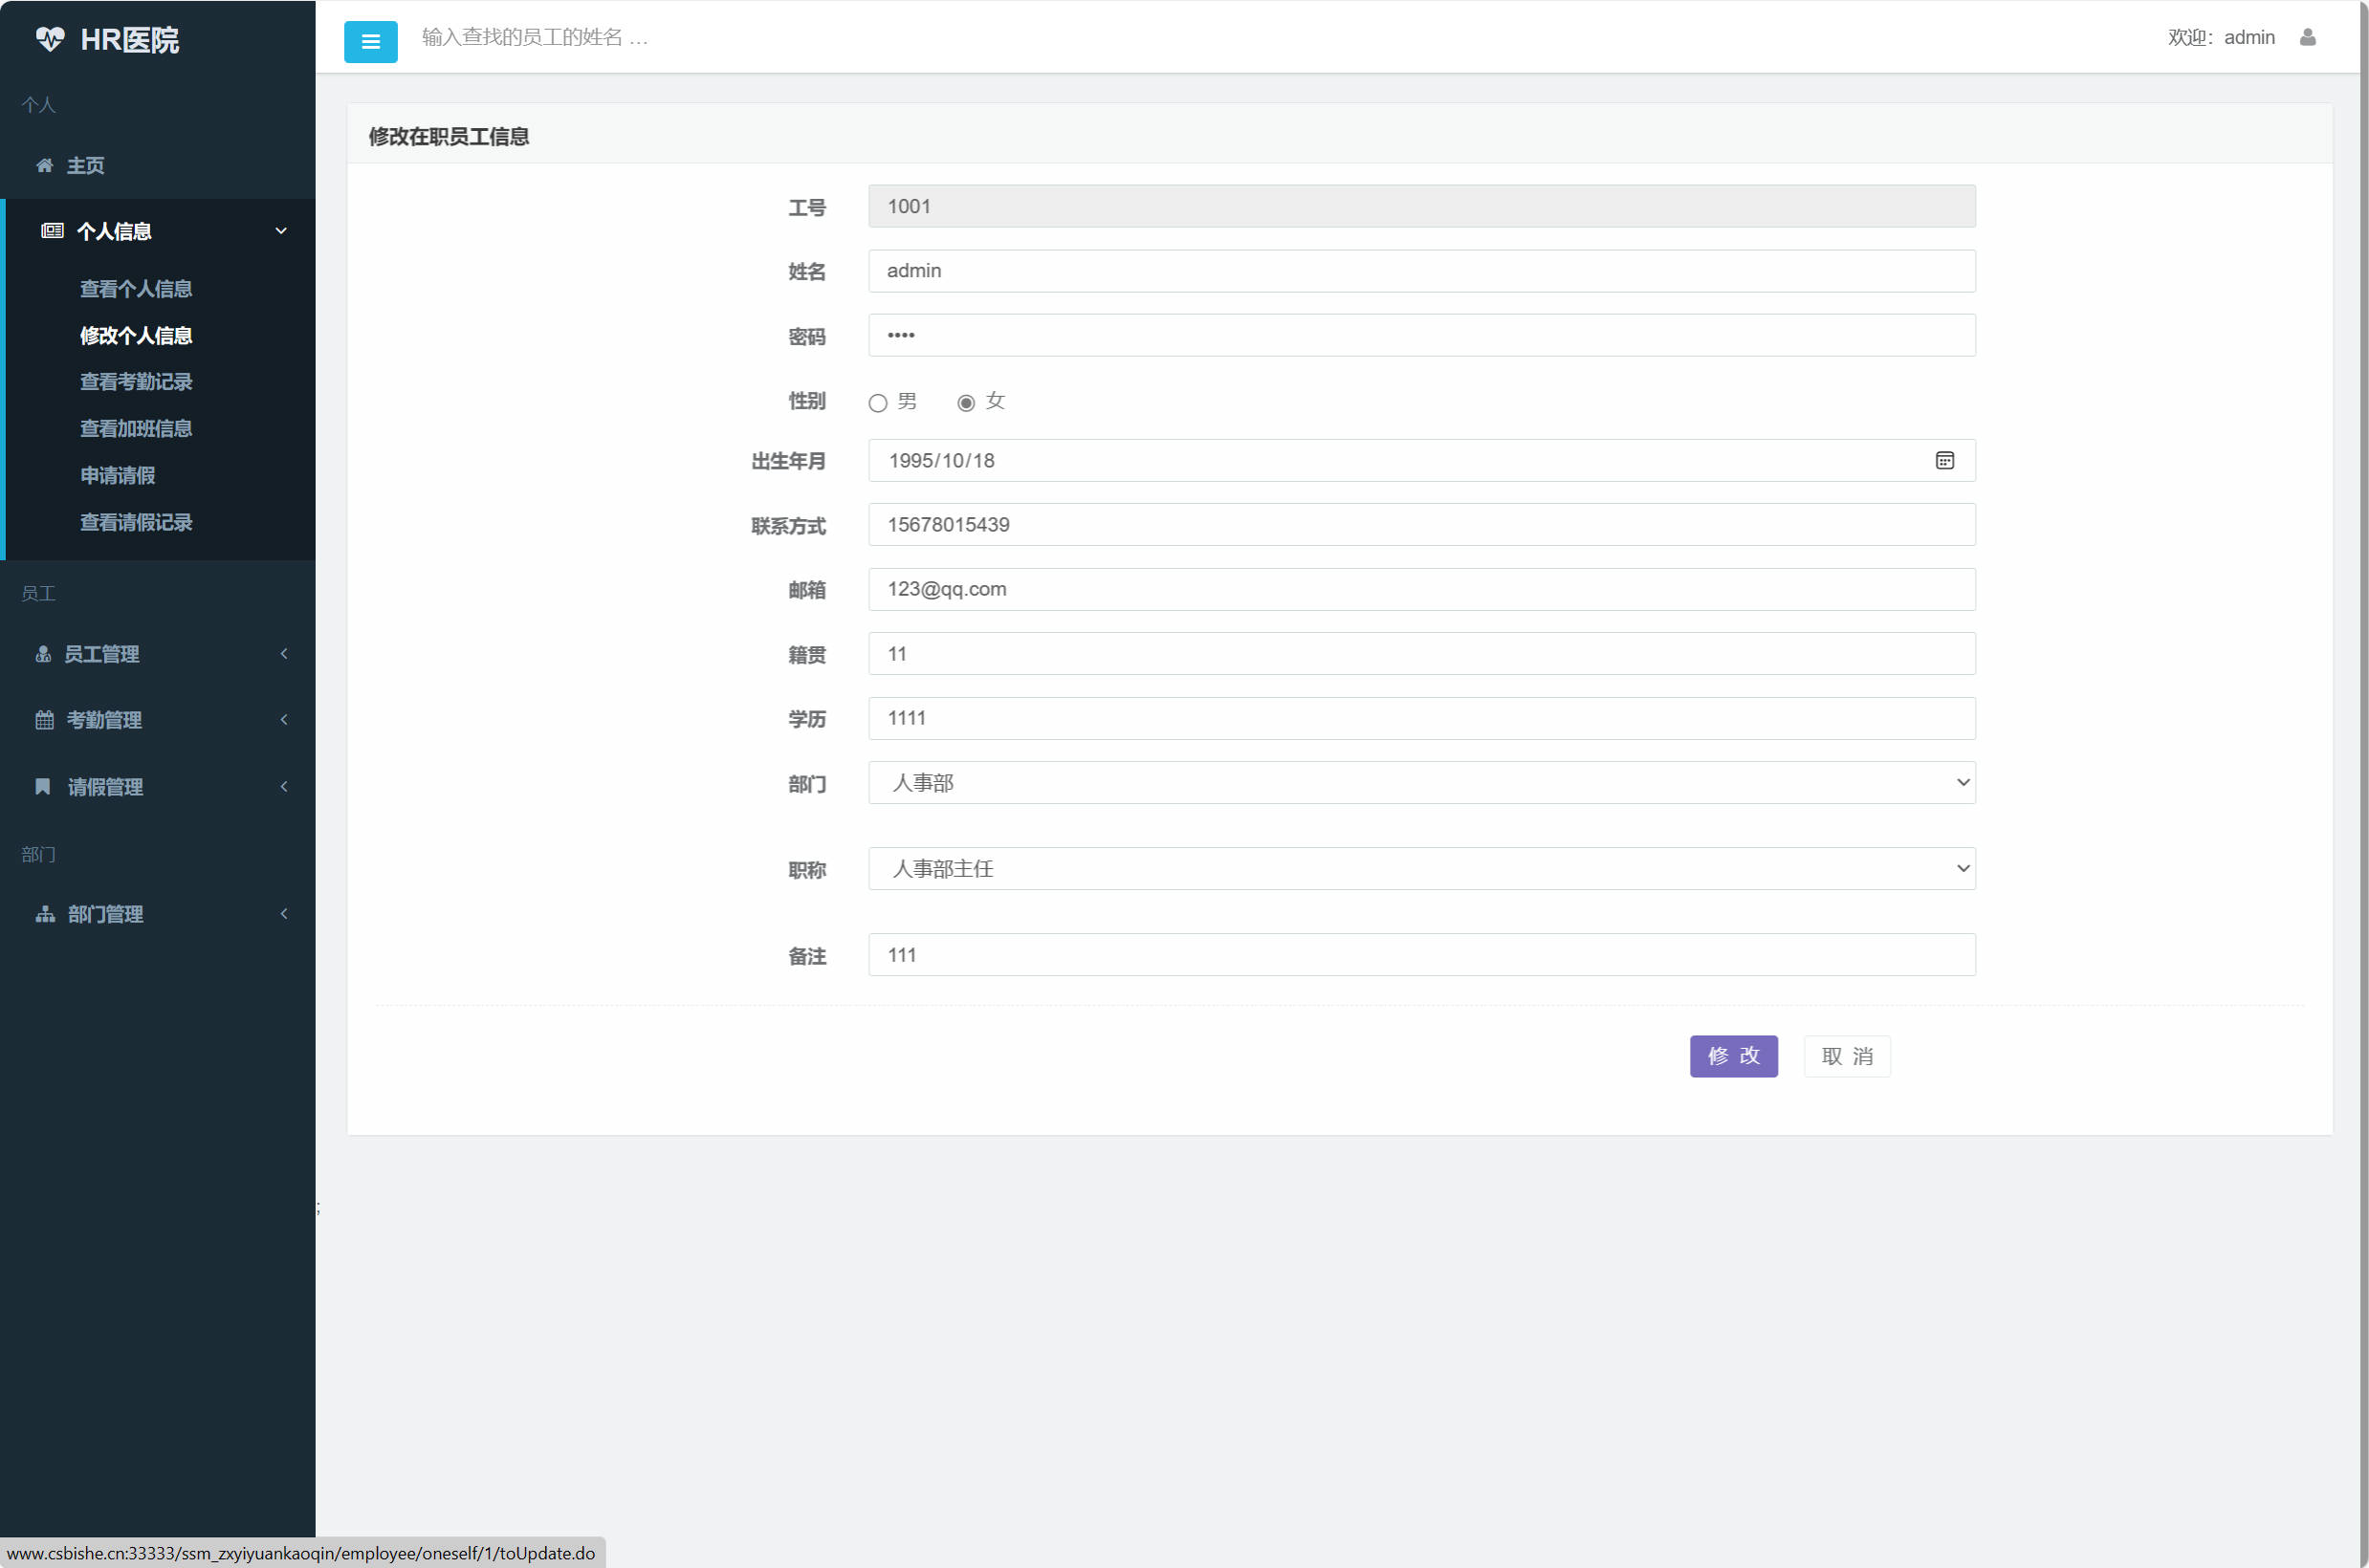This screenshot has height=1568, width=2369.
Task: Go to 申请请假 menu item
Action: pyautogui.click(x=118, y=476)
